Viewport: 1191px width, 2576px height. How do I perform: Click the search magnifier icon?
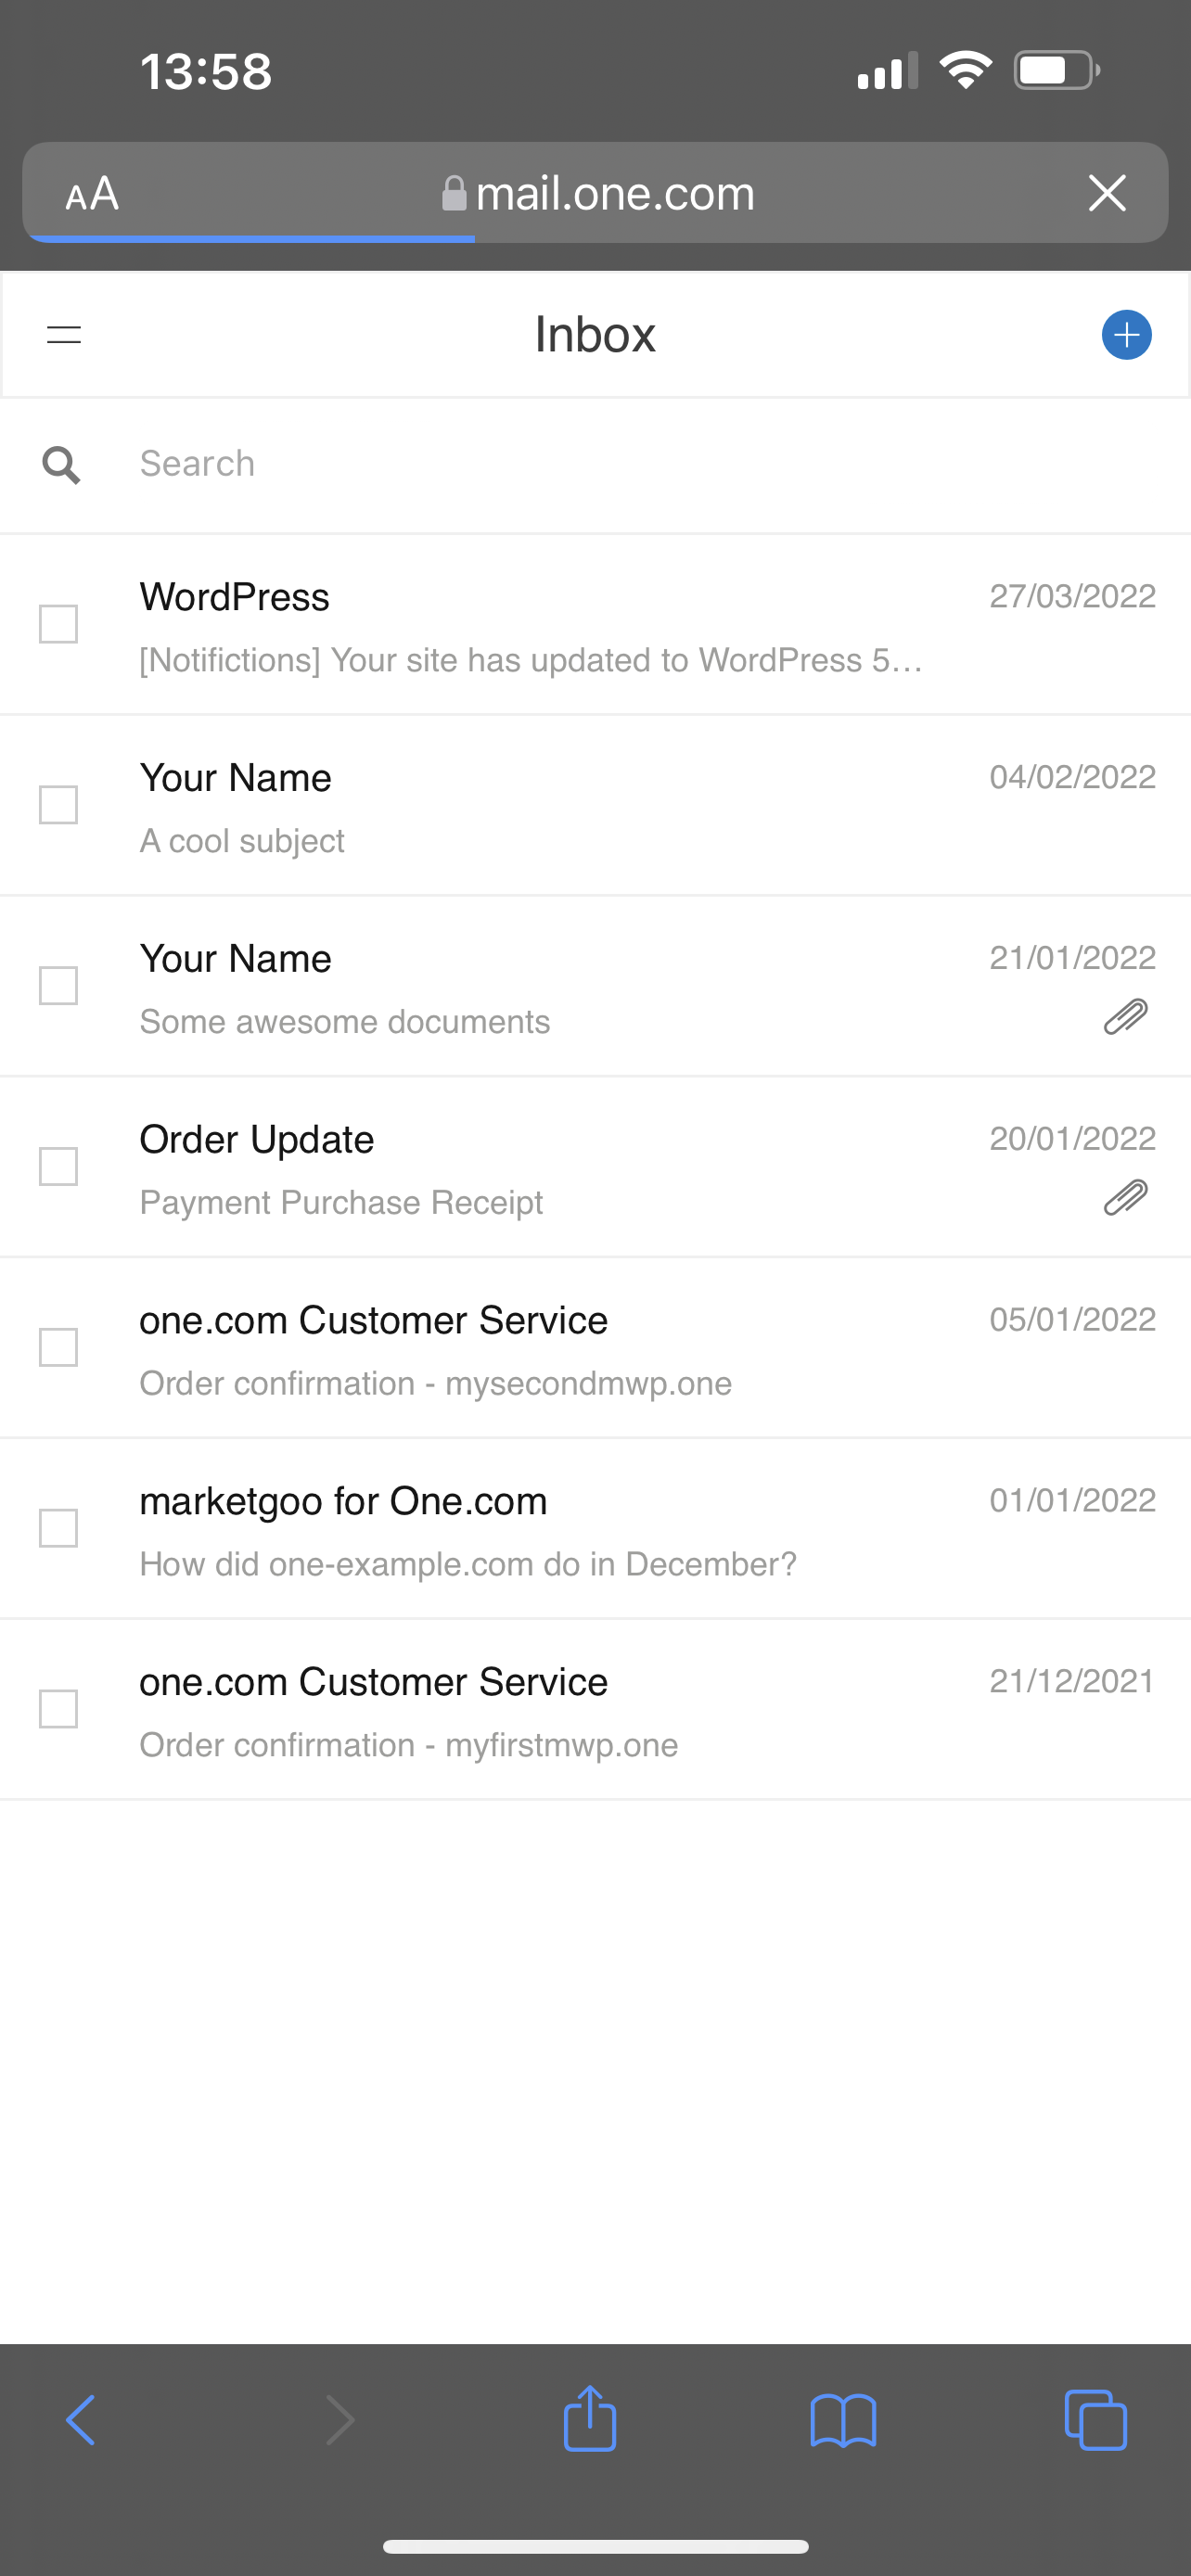(x=61, y=463)
